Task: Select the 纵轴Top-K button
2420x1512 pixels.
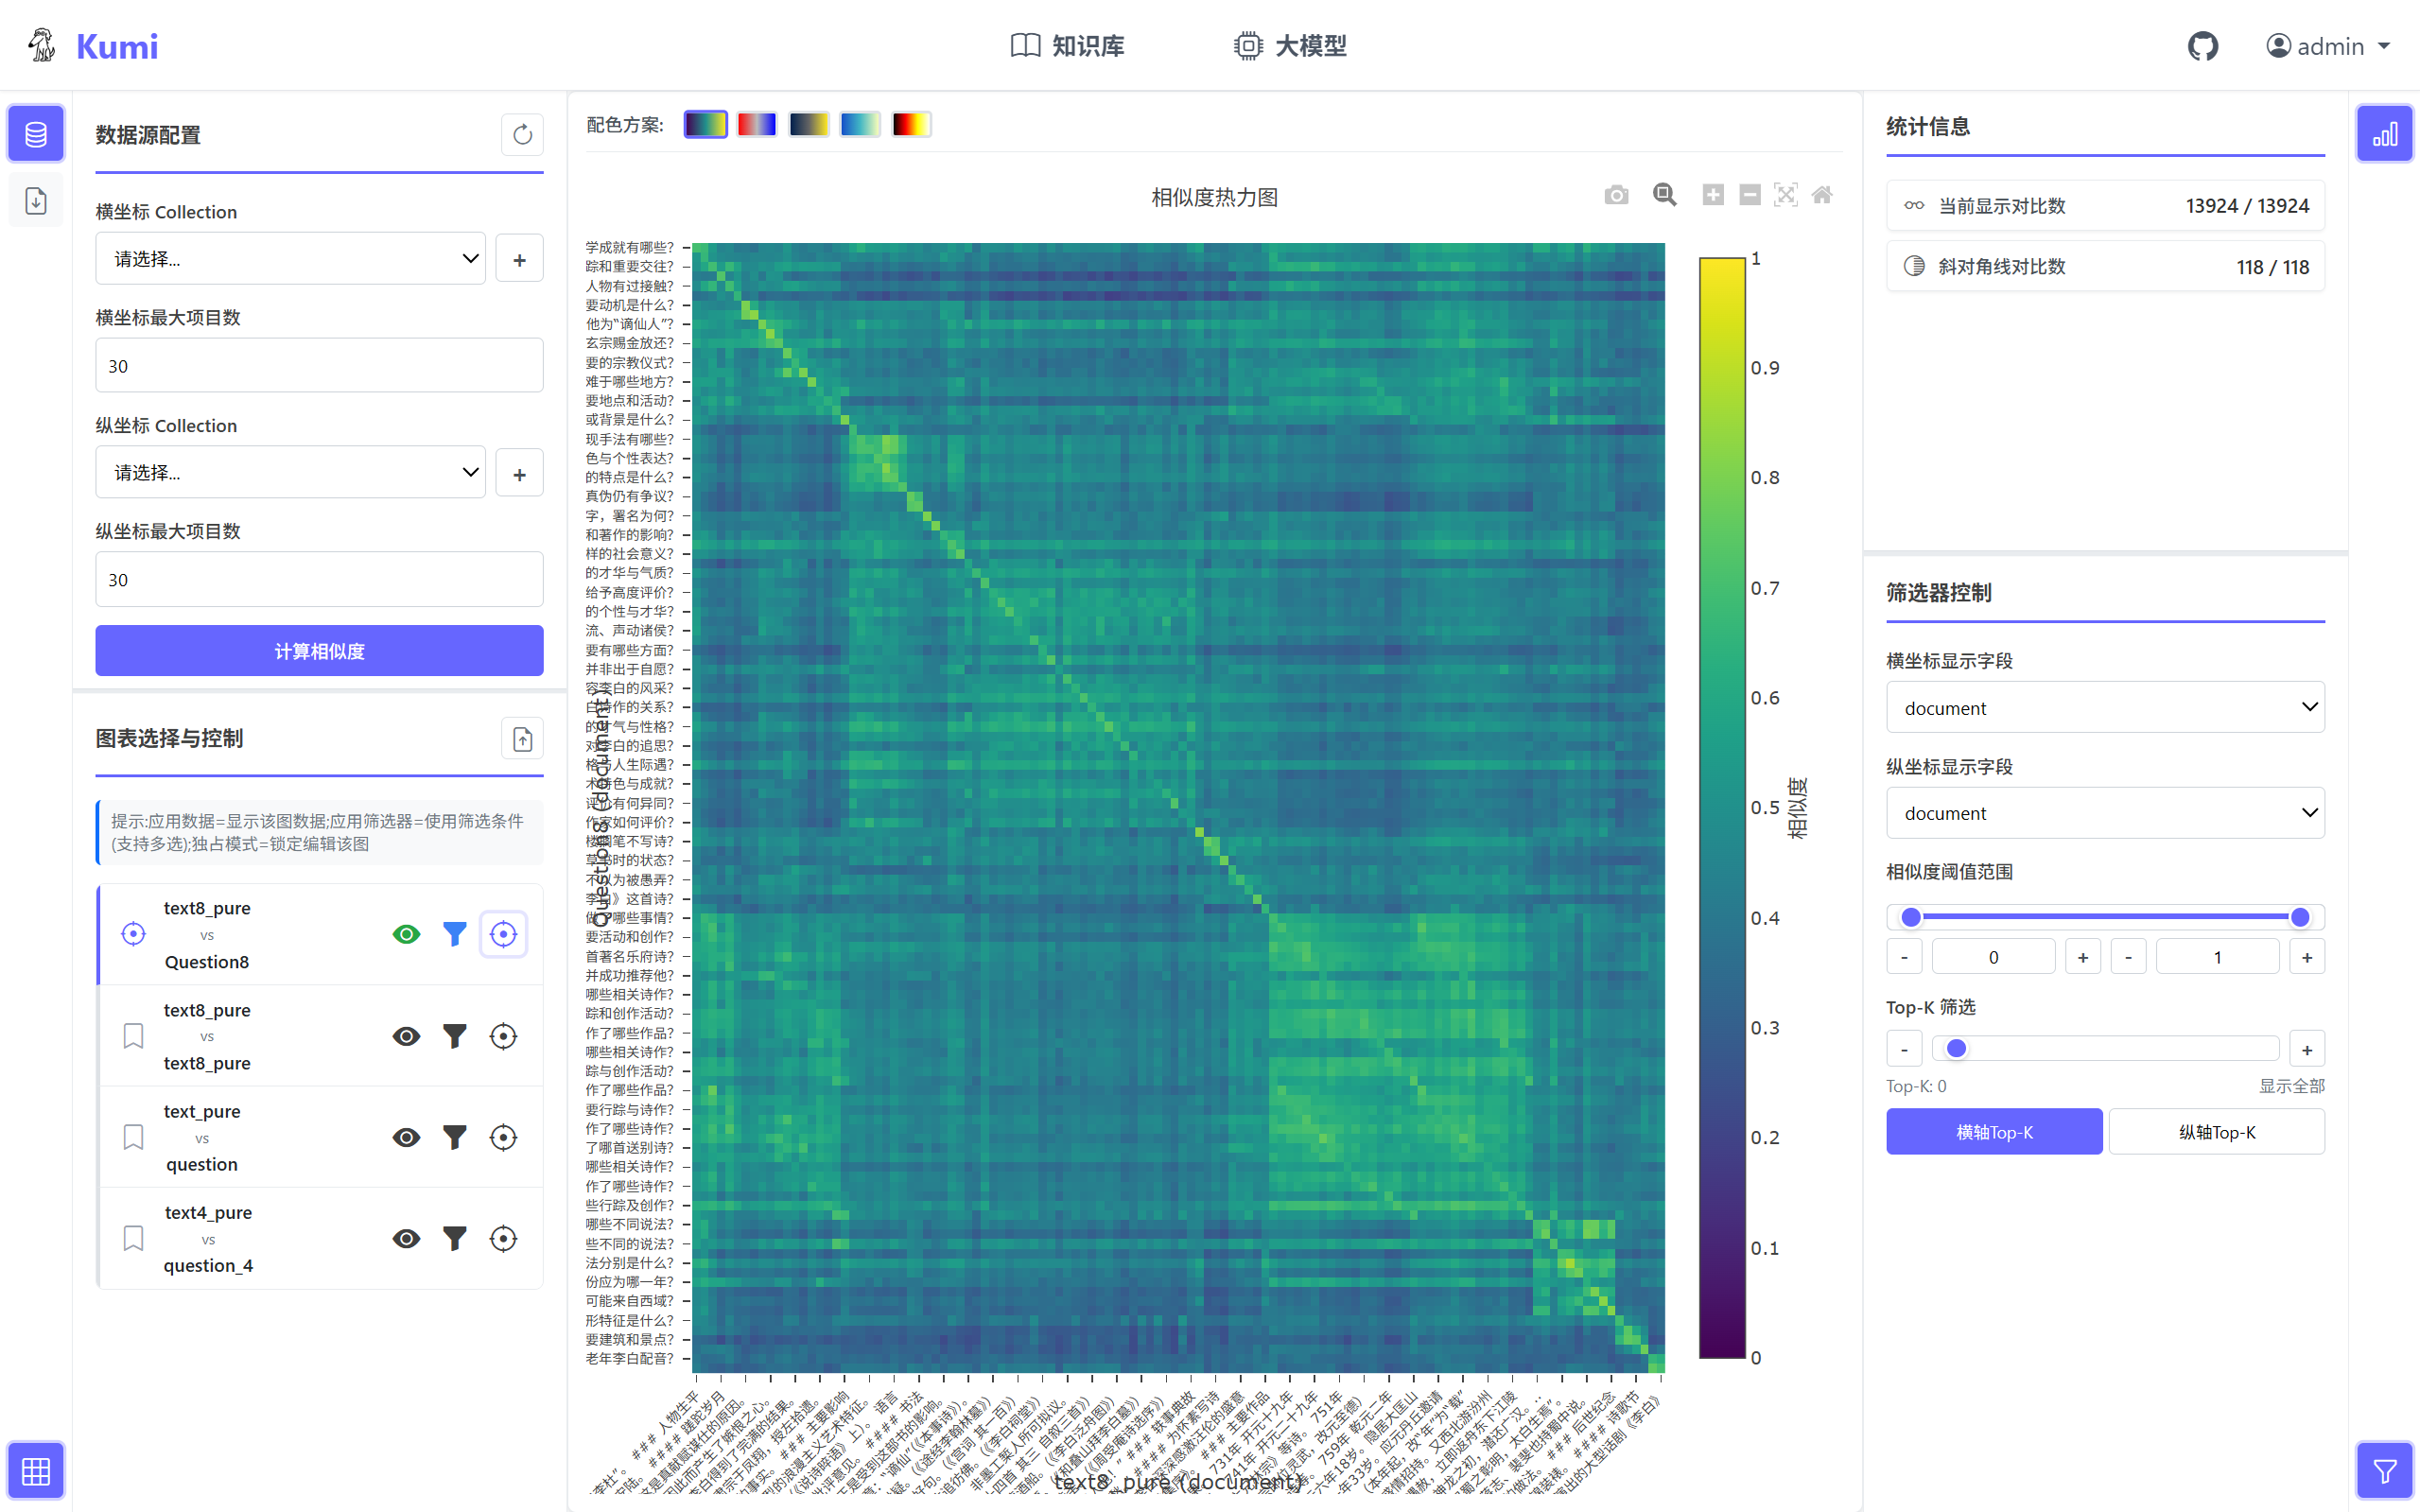Action: point(2216,1132)
